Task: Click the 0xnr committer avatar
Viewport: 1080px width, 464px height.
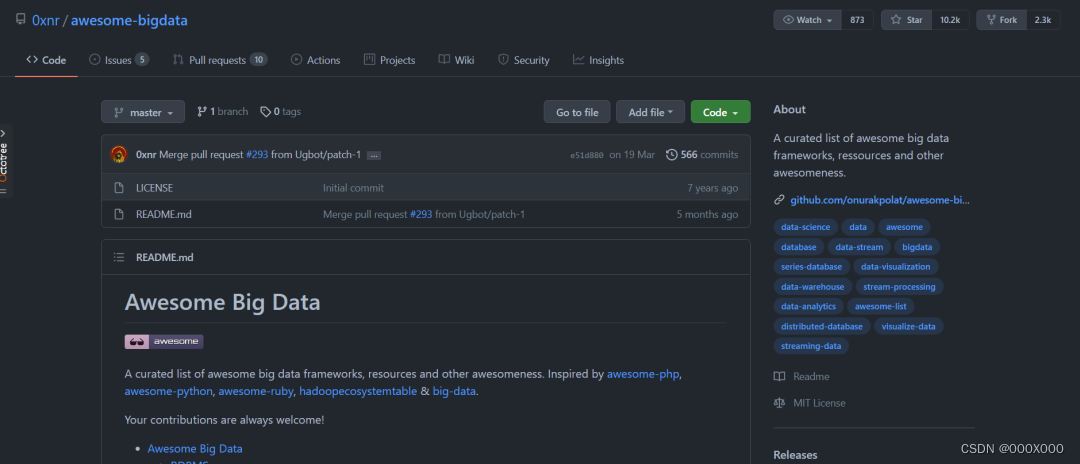Action: pyautogui.click(x=119, y=154)
